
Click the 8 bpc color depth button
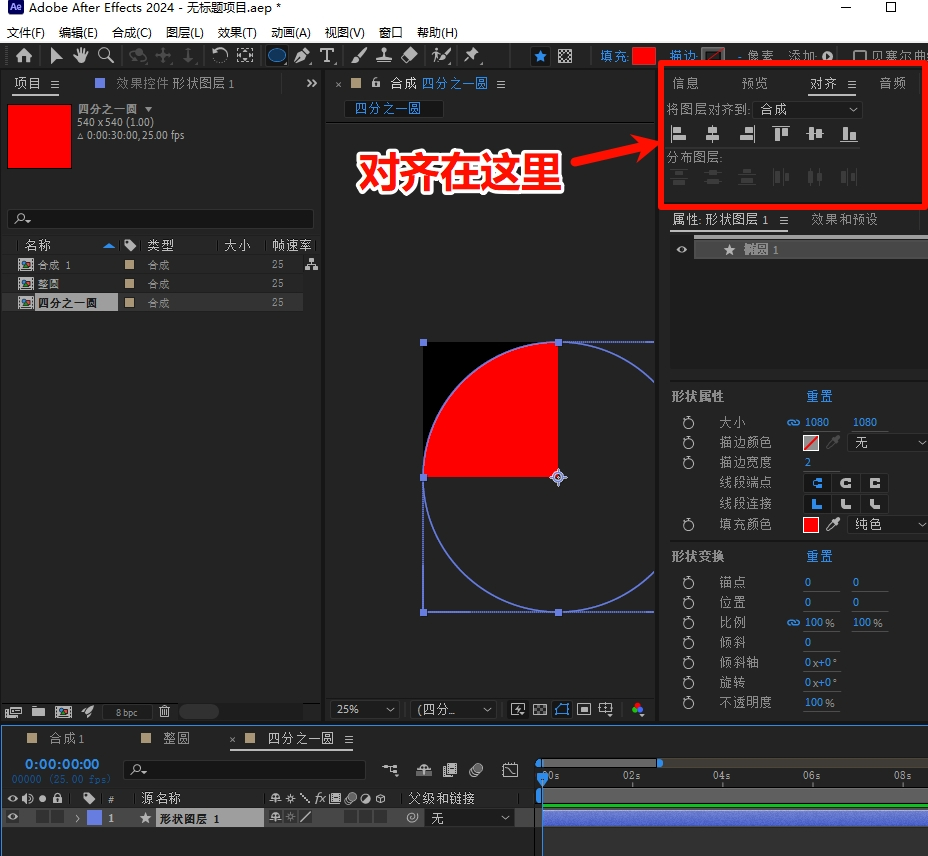pyautogui.click(x=127, y=712)
